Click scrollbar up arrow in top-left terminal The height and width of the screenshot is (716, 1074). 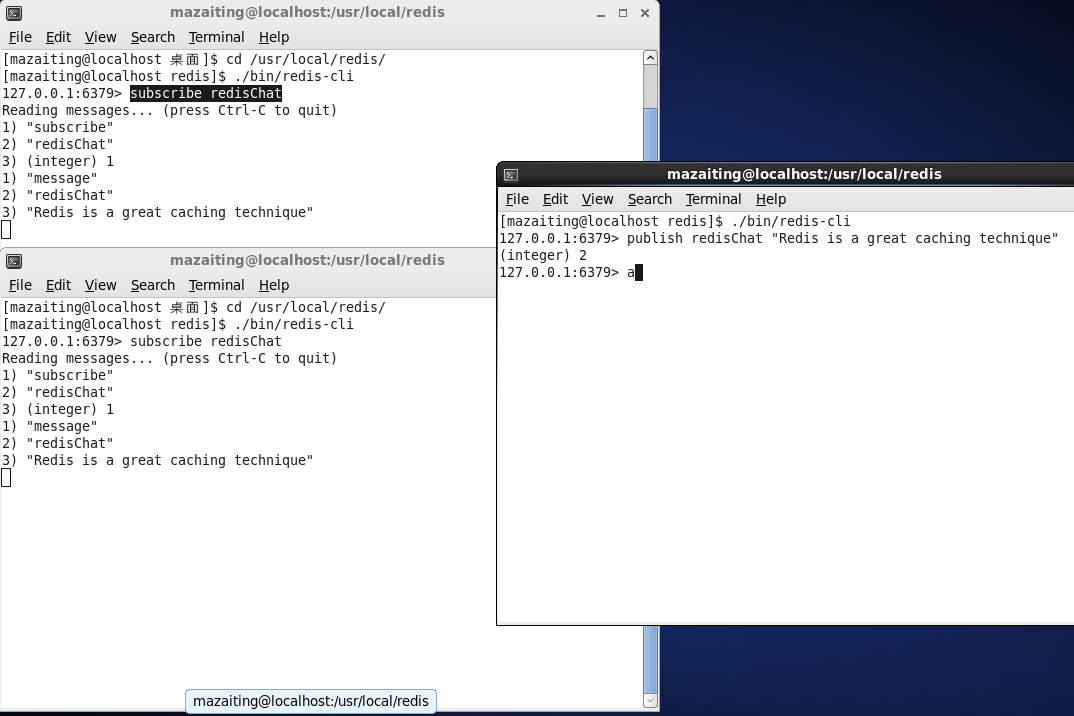[651, 58]
